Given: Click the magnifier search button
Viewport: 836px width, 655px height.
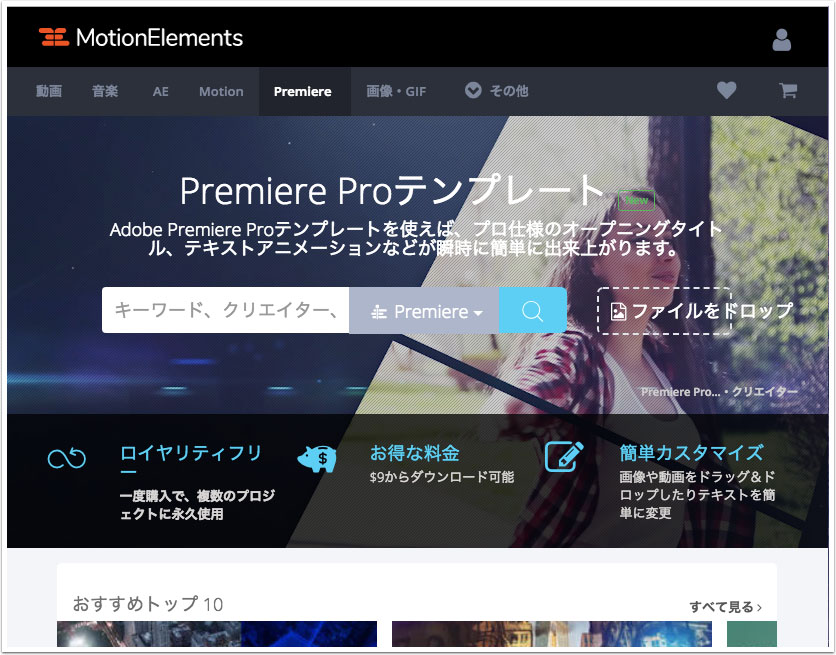Looking at the screenshot, I should [x=532, y=310].
